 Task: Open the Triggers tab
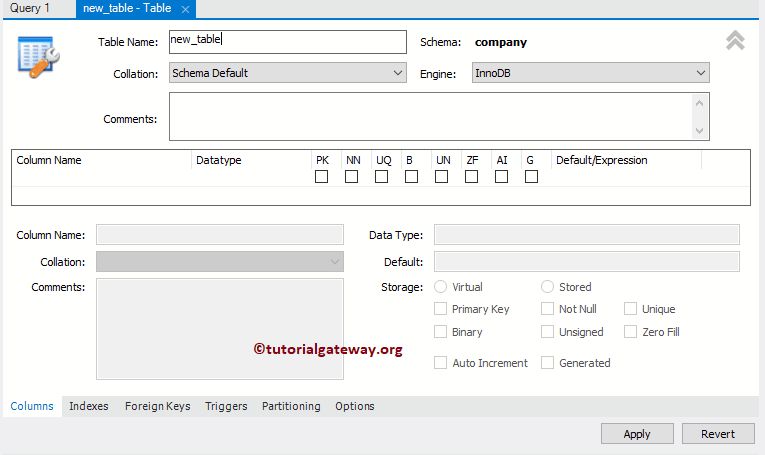tap(226, 406)
